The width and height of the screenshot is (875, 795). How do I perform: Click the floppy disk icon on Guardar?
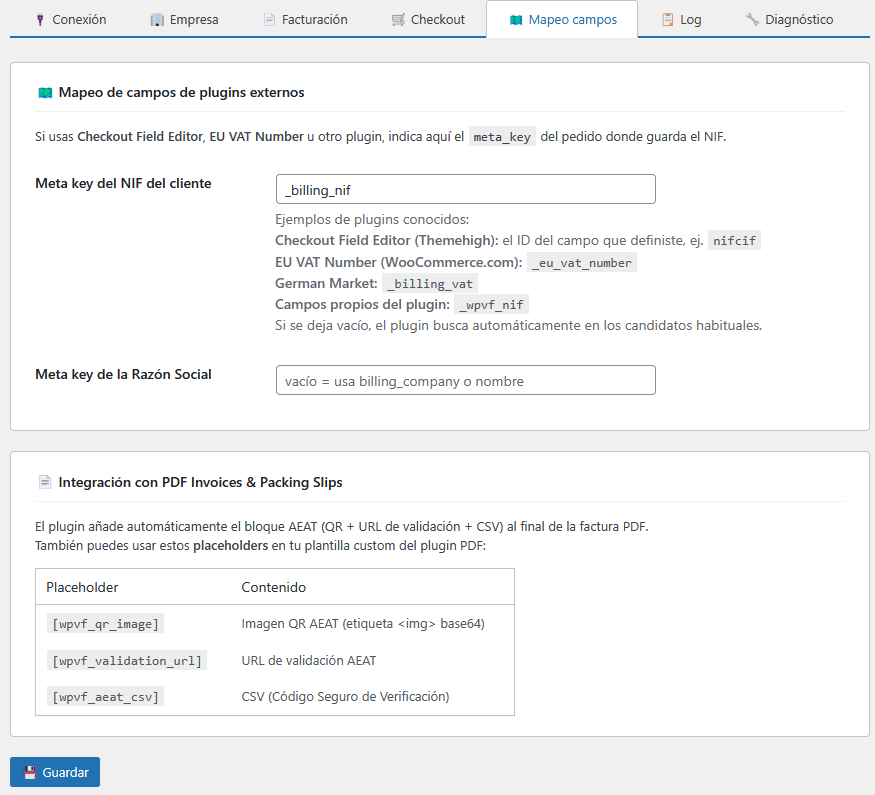tap(30, 773)
